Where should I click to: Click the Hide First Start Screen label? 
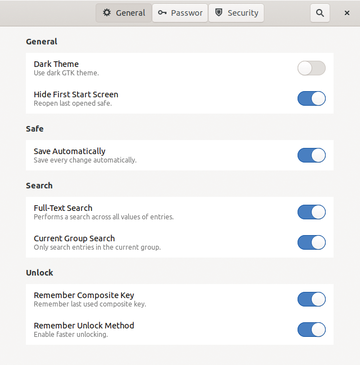(x=76, y=94)
